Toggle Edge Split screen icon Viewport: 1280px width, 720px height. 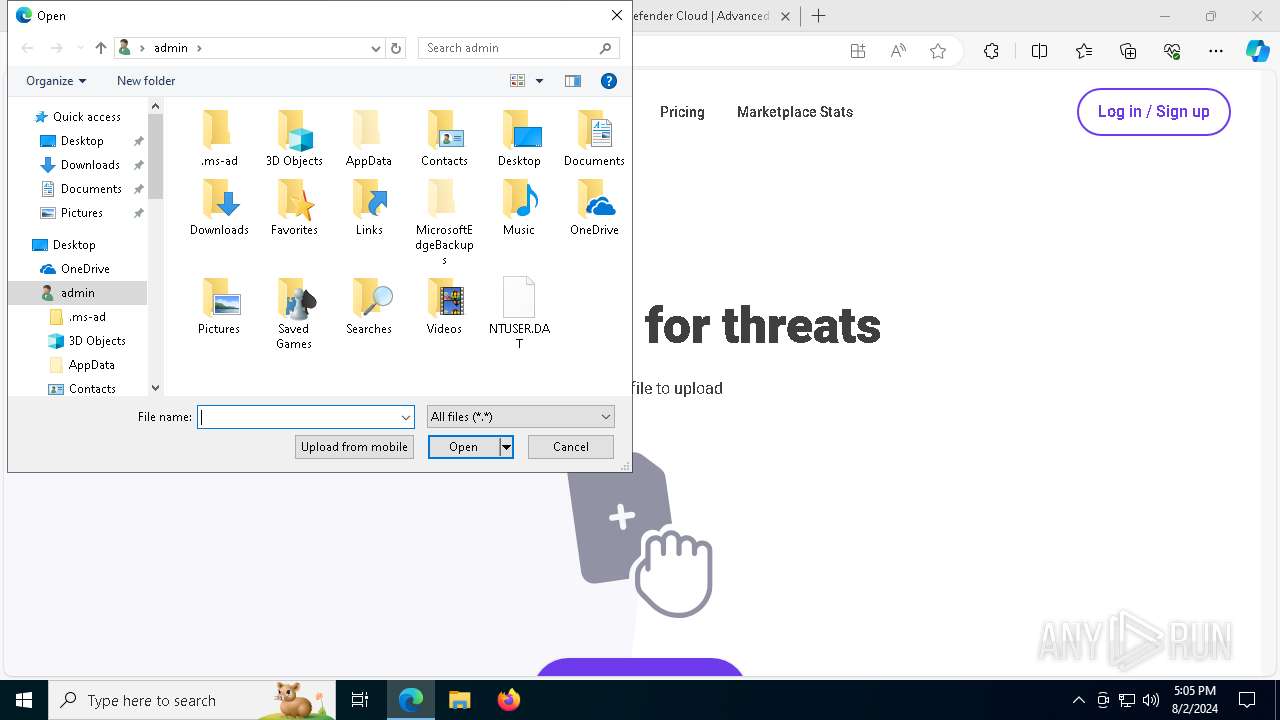(1039, 51)
